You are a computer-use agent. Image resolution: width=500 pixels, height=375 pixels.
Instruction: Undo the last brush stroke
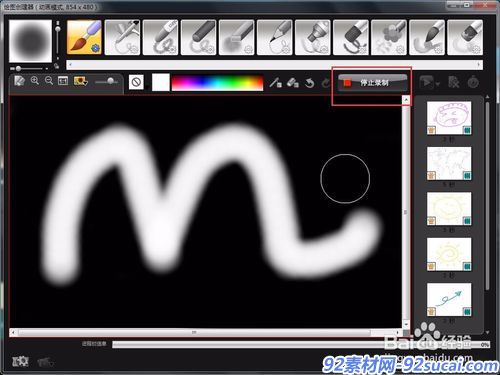click(x=310, y=83)
